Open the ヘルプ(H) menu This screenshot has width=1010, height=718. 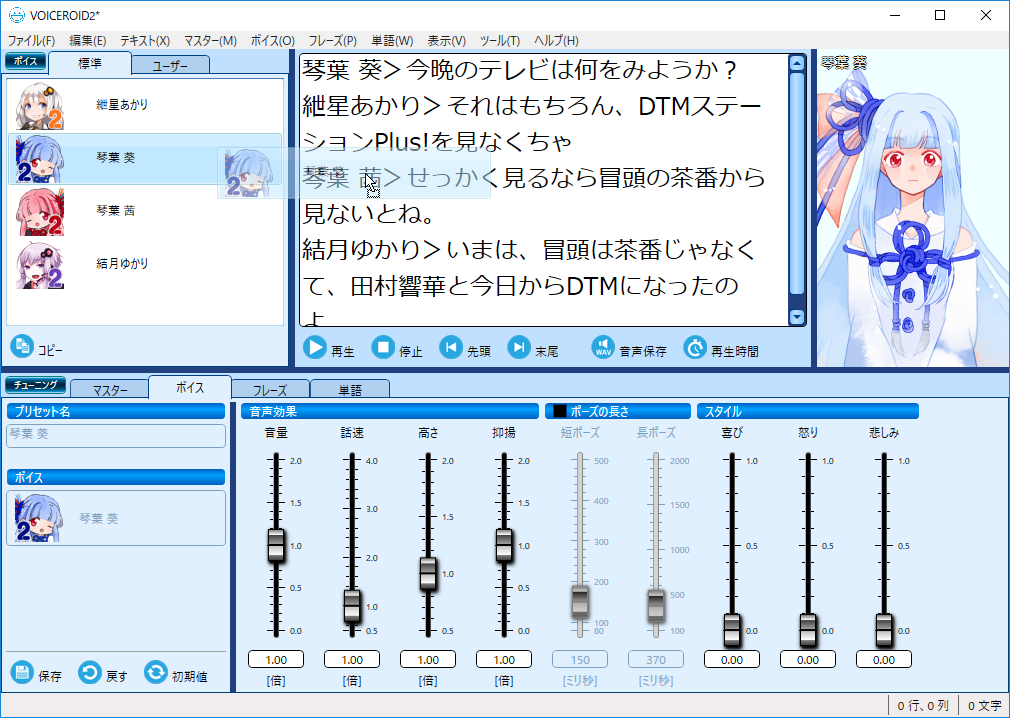(557, 41)
